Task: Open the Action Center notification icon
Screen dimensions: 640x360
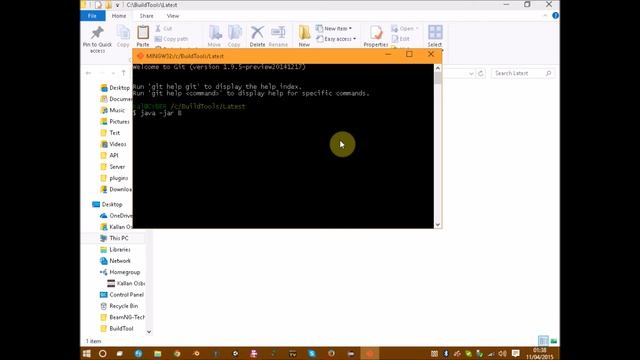Action: [x=516, y=353]
